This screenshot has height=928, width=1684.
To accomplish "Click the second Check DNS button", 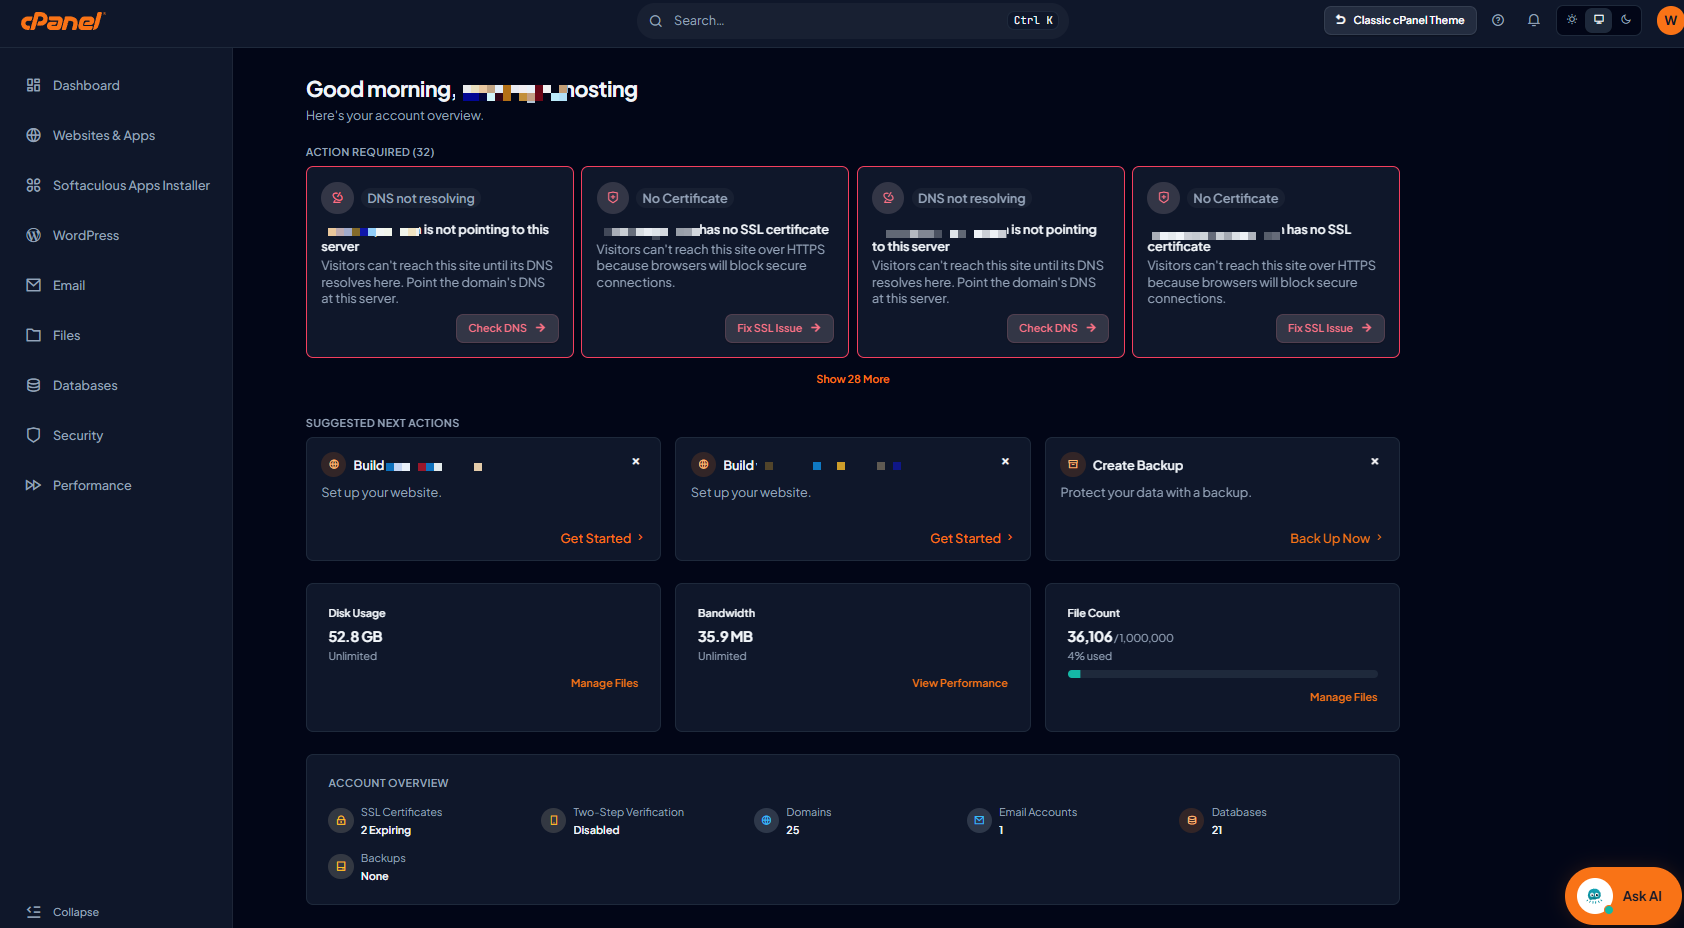I will (x=1058, y=328).
